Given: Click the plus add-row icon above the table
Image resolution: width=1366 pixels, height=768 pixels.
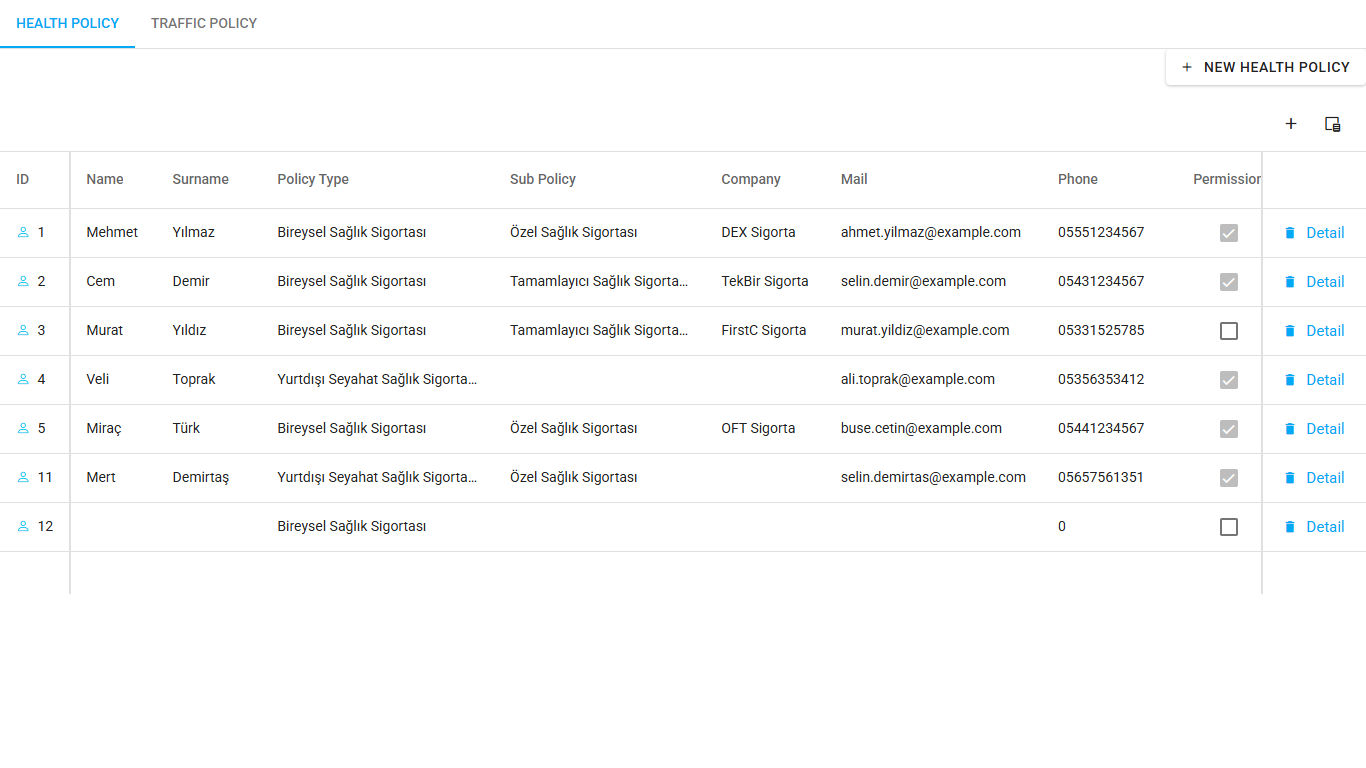Looking at the screenshot, I should [1291, 124].
